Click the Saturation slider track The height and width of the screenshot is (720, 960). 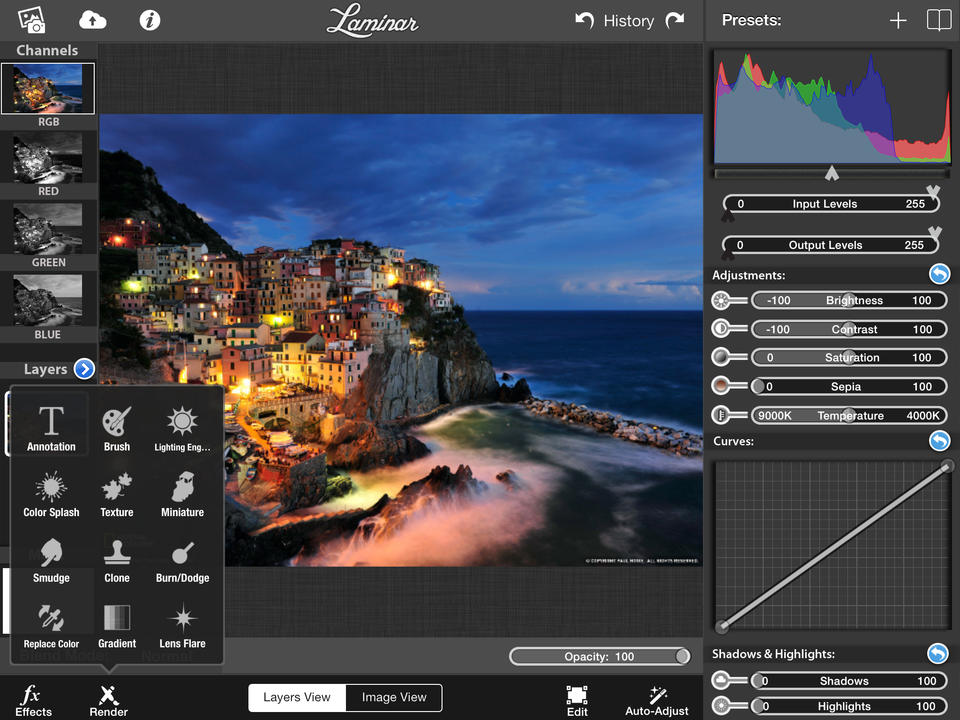(x=849, y=357)
